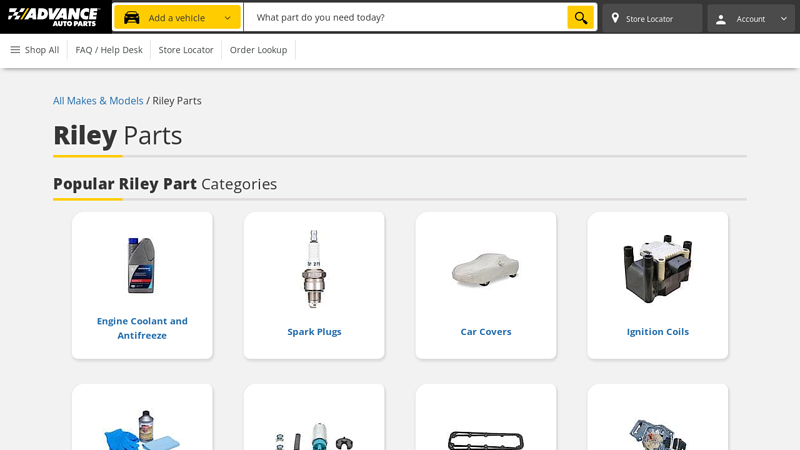Focus the part search input field
Viewport: 800px width, 450px height.
coord(405,18)
